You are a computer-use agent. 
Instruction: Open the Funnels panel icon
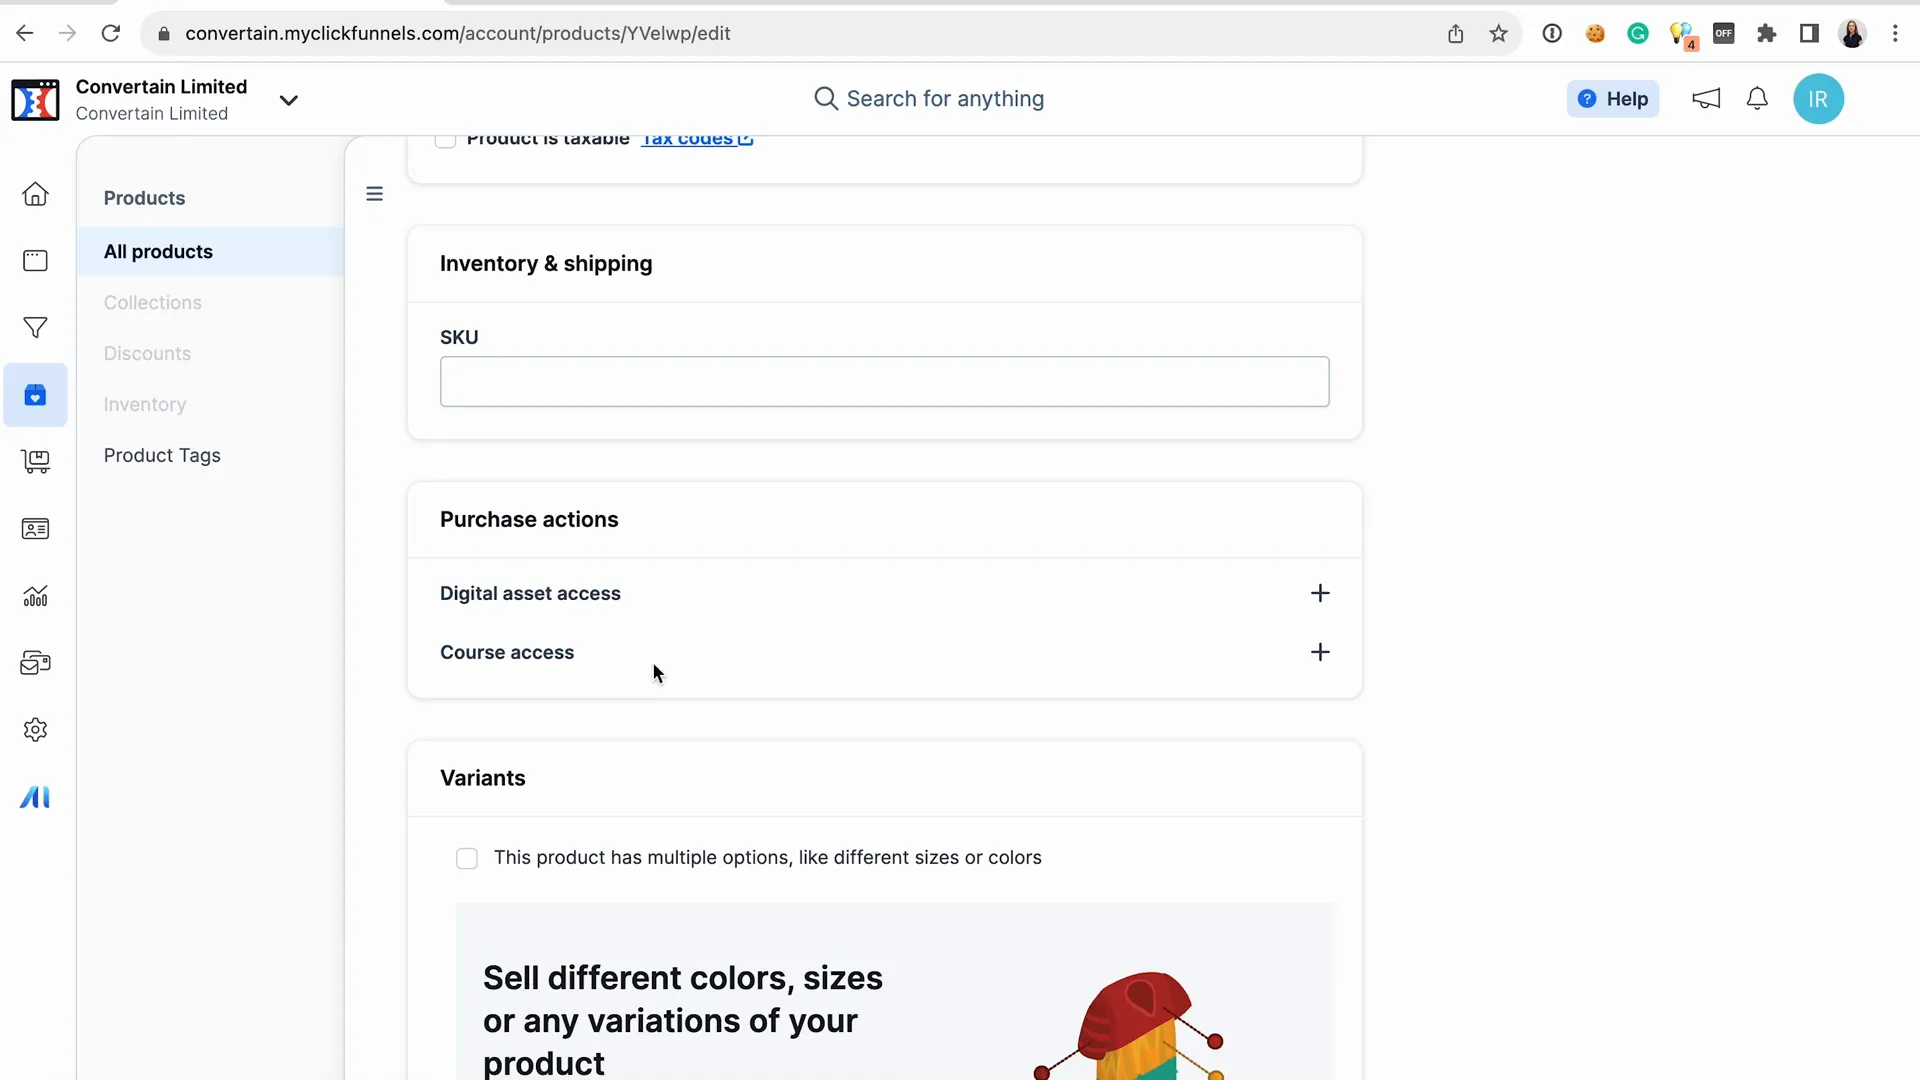(x=36, y=327)
